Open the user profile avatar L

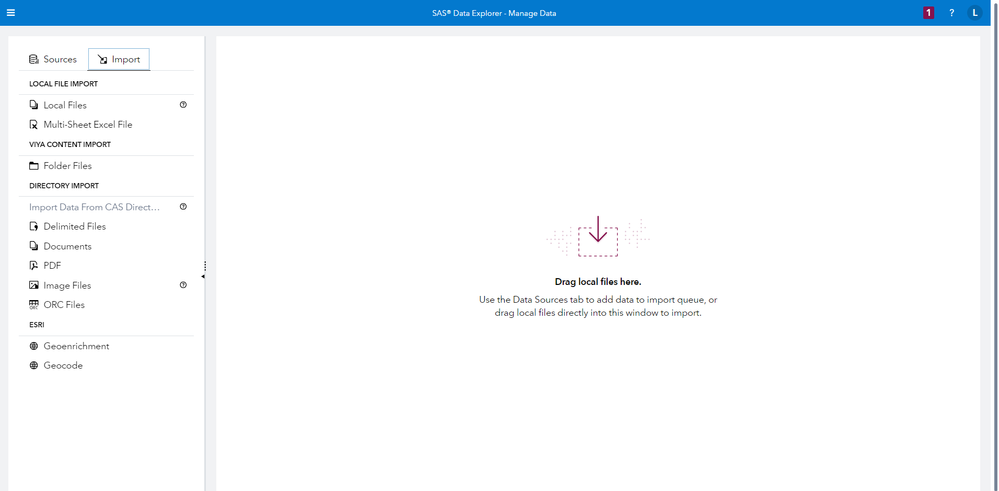pos(974,13)
